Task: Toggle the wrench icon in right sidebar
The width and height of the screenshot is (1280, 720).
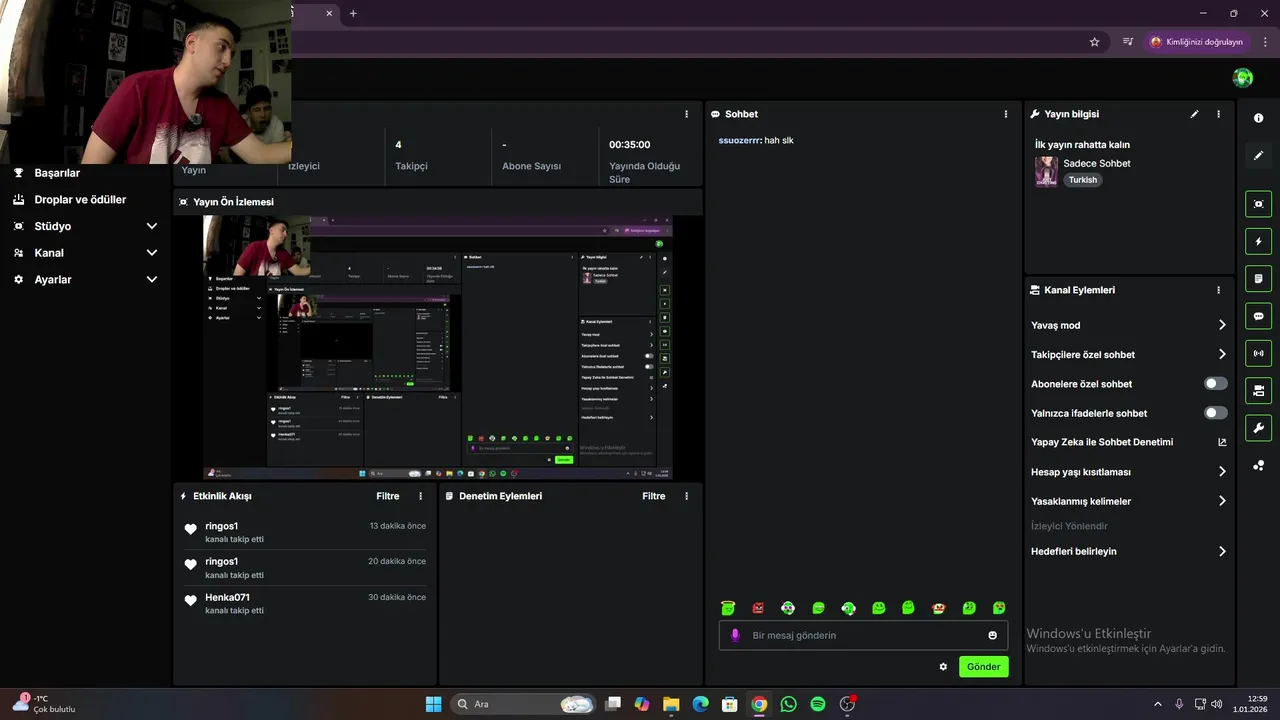Action: 1258,428
